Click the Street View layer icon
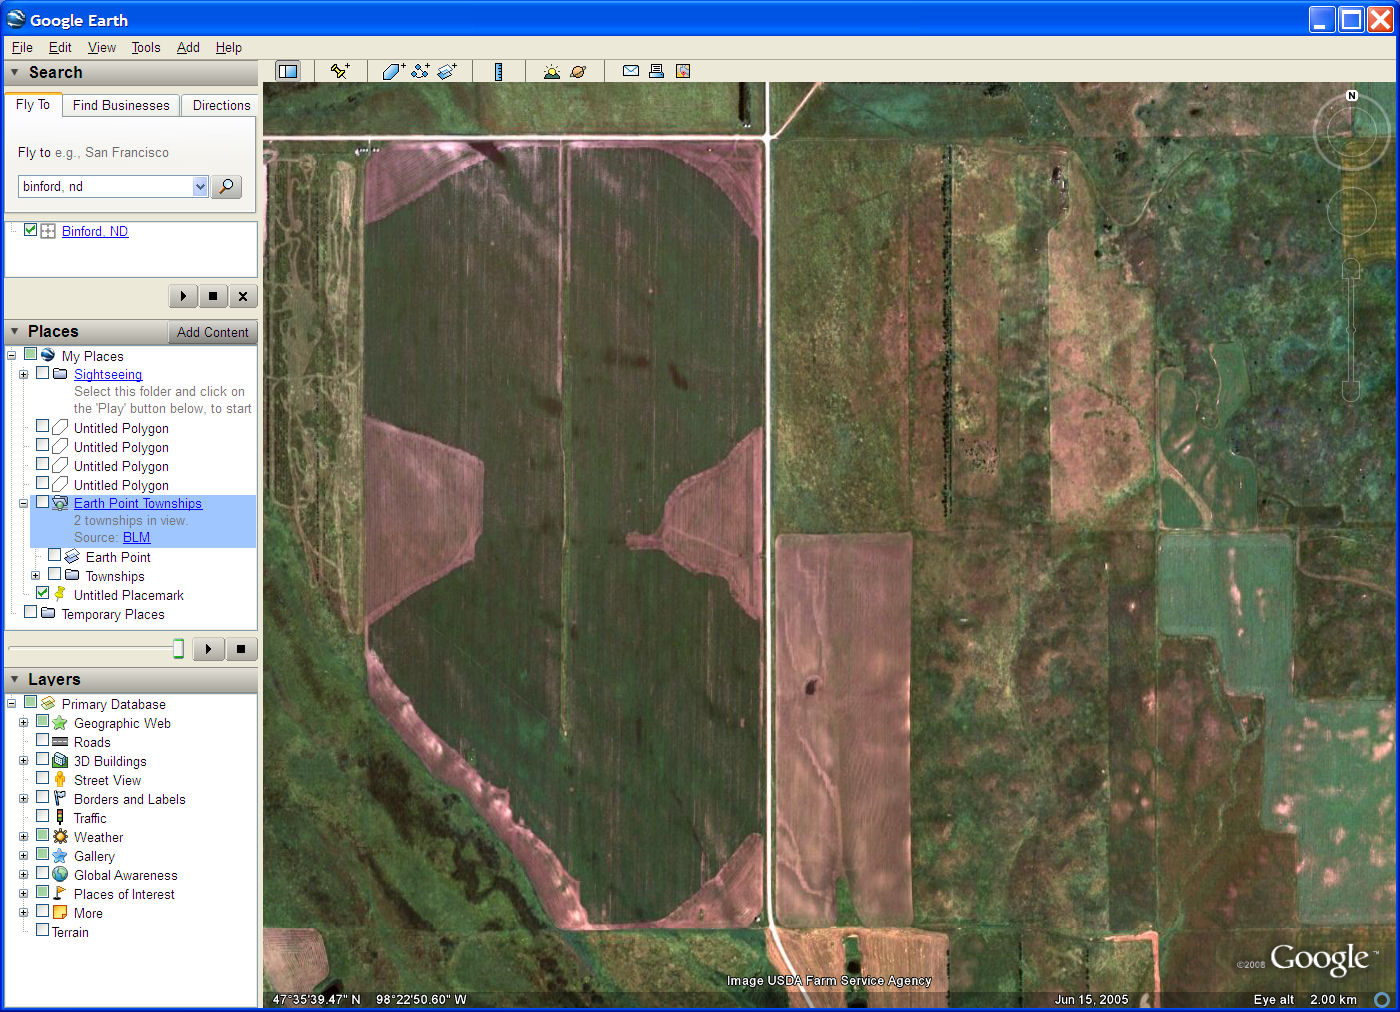 coord(60,780)
